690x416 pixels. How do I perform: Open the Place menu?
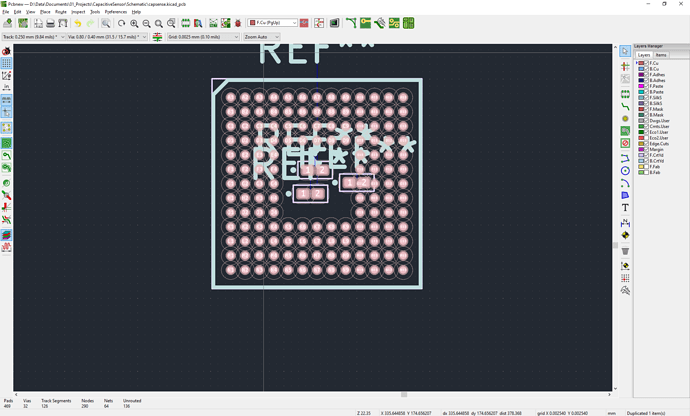(45, 12)
